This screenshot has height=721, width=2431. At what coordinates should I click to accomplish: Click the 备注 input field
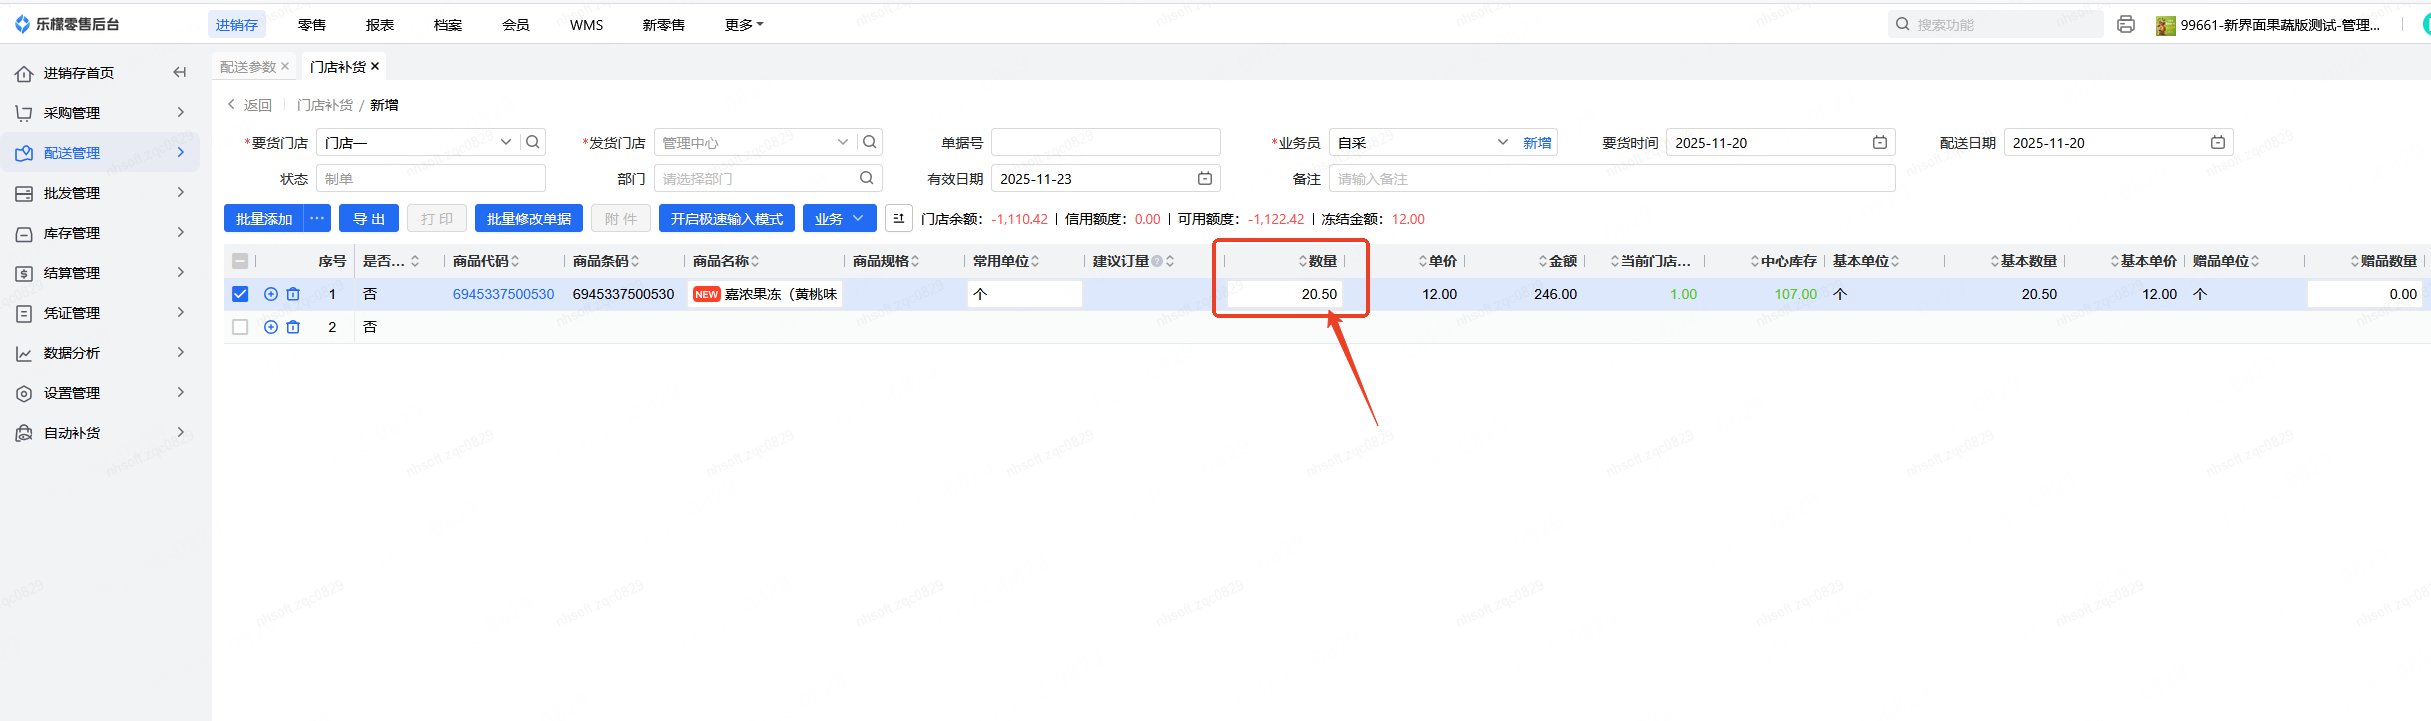click(1612, 178)
